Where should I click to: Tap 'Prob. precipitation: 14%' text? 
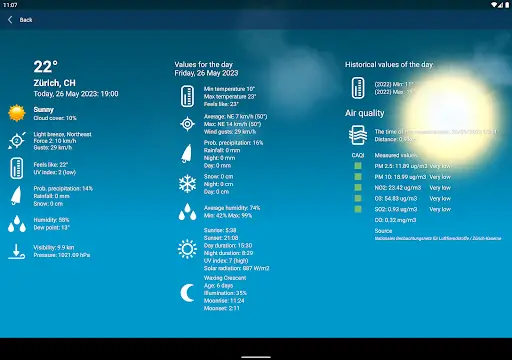(x=63, y=188)
